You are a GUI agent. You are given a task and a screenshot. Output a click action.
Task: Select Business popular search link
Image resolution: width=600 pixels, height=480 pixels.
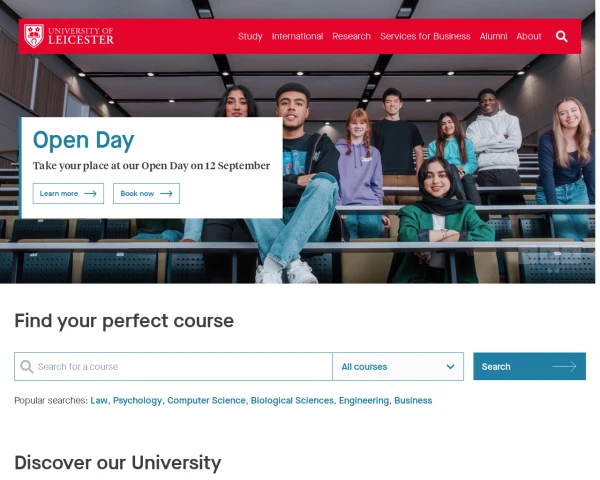[413, 400]
